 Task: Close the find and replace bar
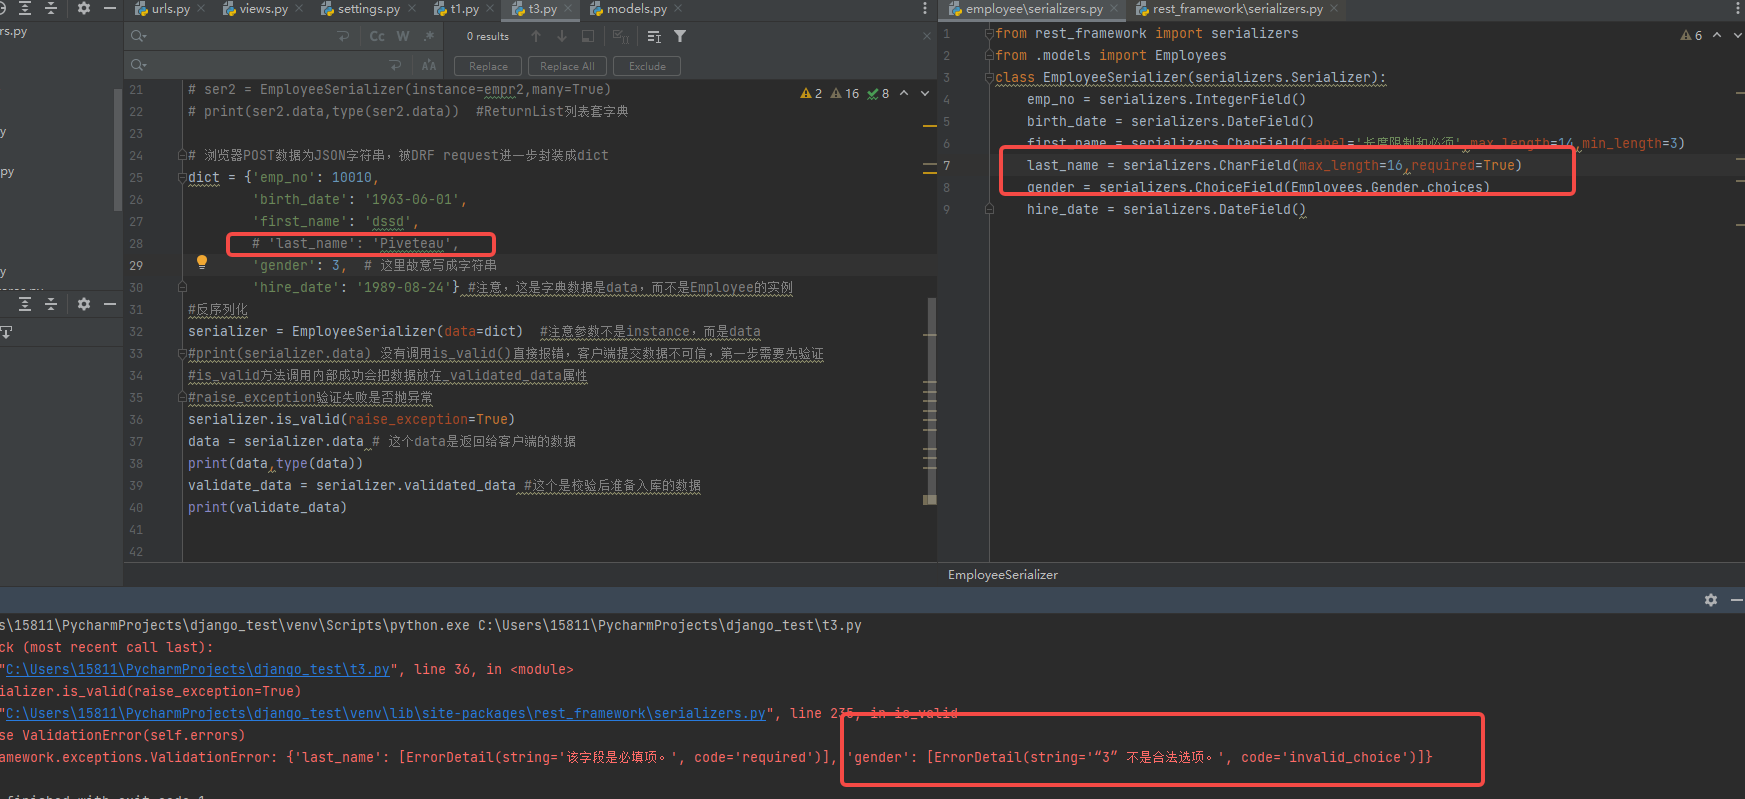[927, 36]
